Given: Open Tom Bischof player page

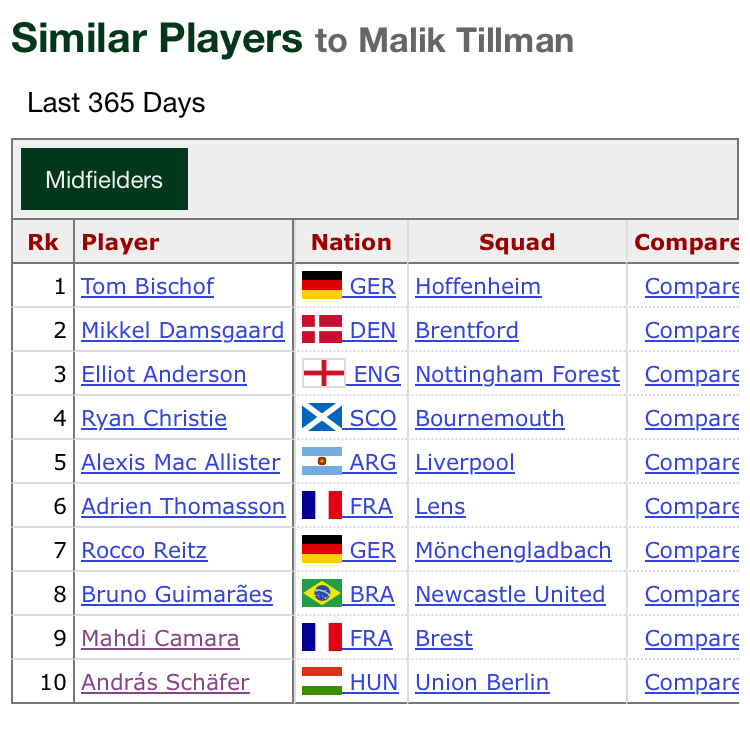Looking at the screenshot, I should click(147, 287).
